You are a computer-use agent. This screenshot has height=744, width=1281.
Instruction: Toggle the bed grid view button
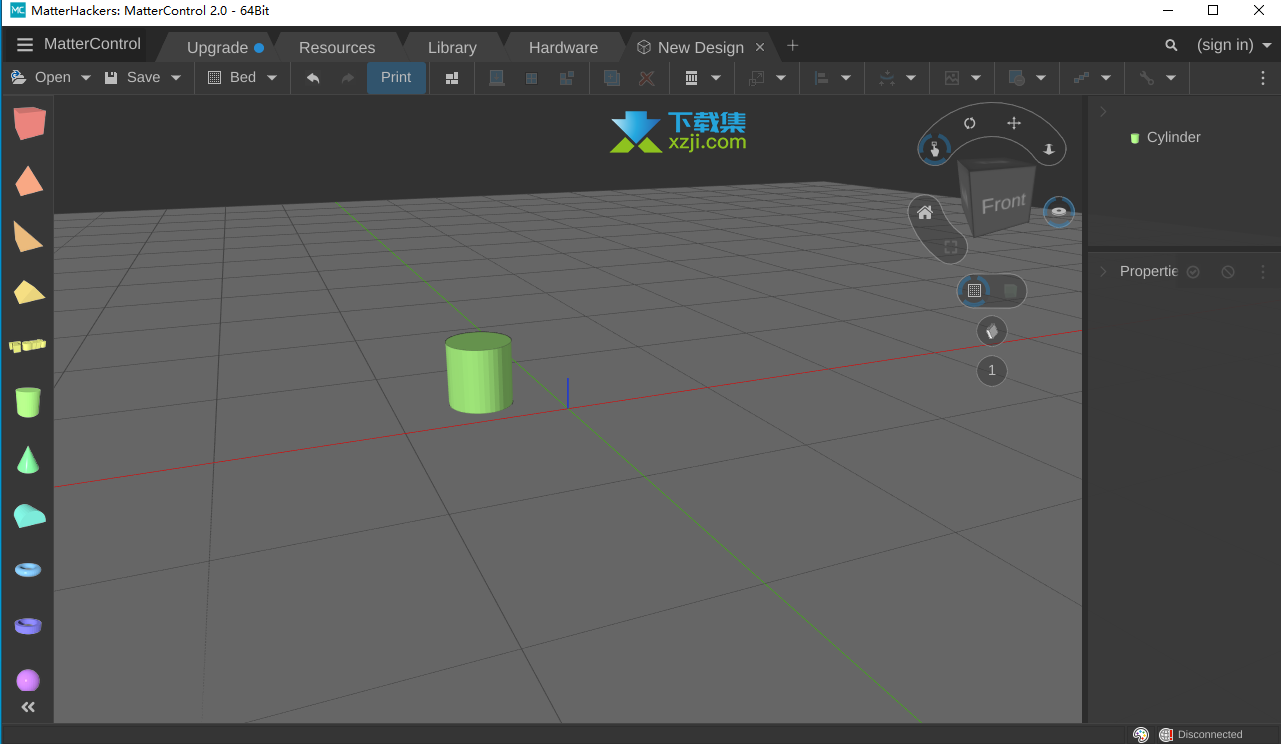click(974, 291)
